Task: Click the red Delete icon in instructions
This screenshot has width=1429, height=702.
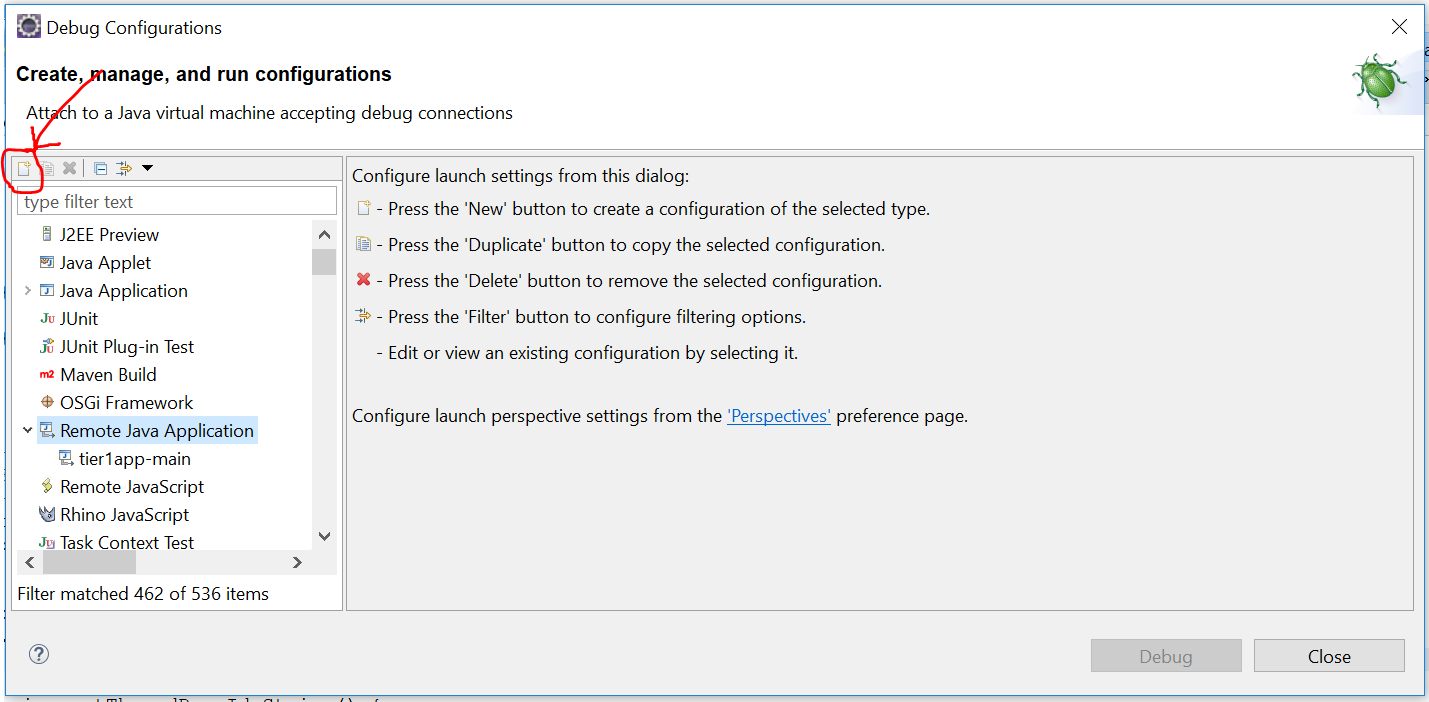Action: pos(363,280)
